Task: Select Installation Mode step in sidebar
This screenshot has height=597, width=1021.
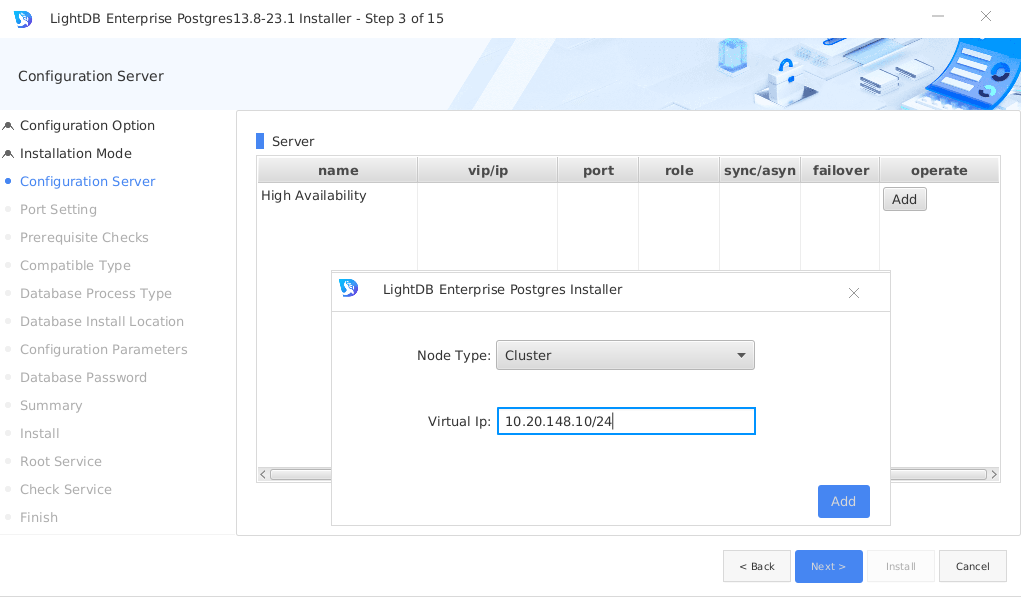Action: tap(76, 154)
